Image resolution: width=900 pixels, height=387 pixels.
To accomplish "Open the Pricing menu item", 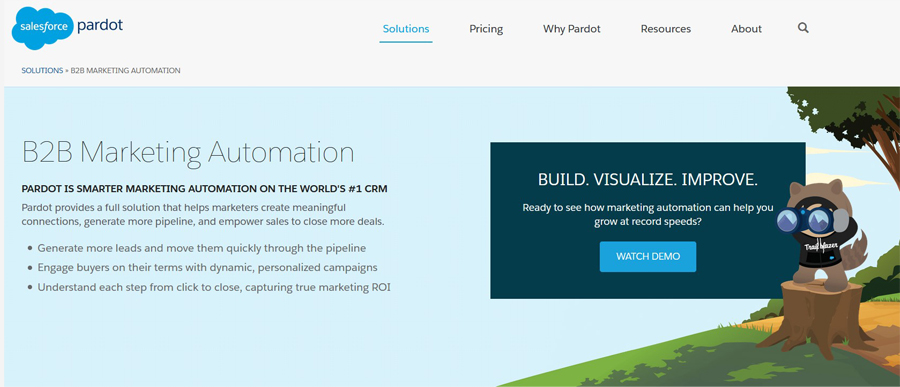I will [486, 29].
